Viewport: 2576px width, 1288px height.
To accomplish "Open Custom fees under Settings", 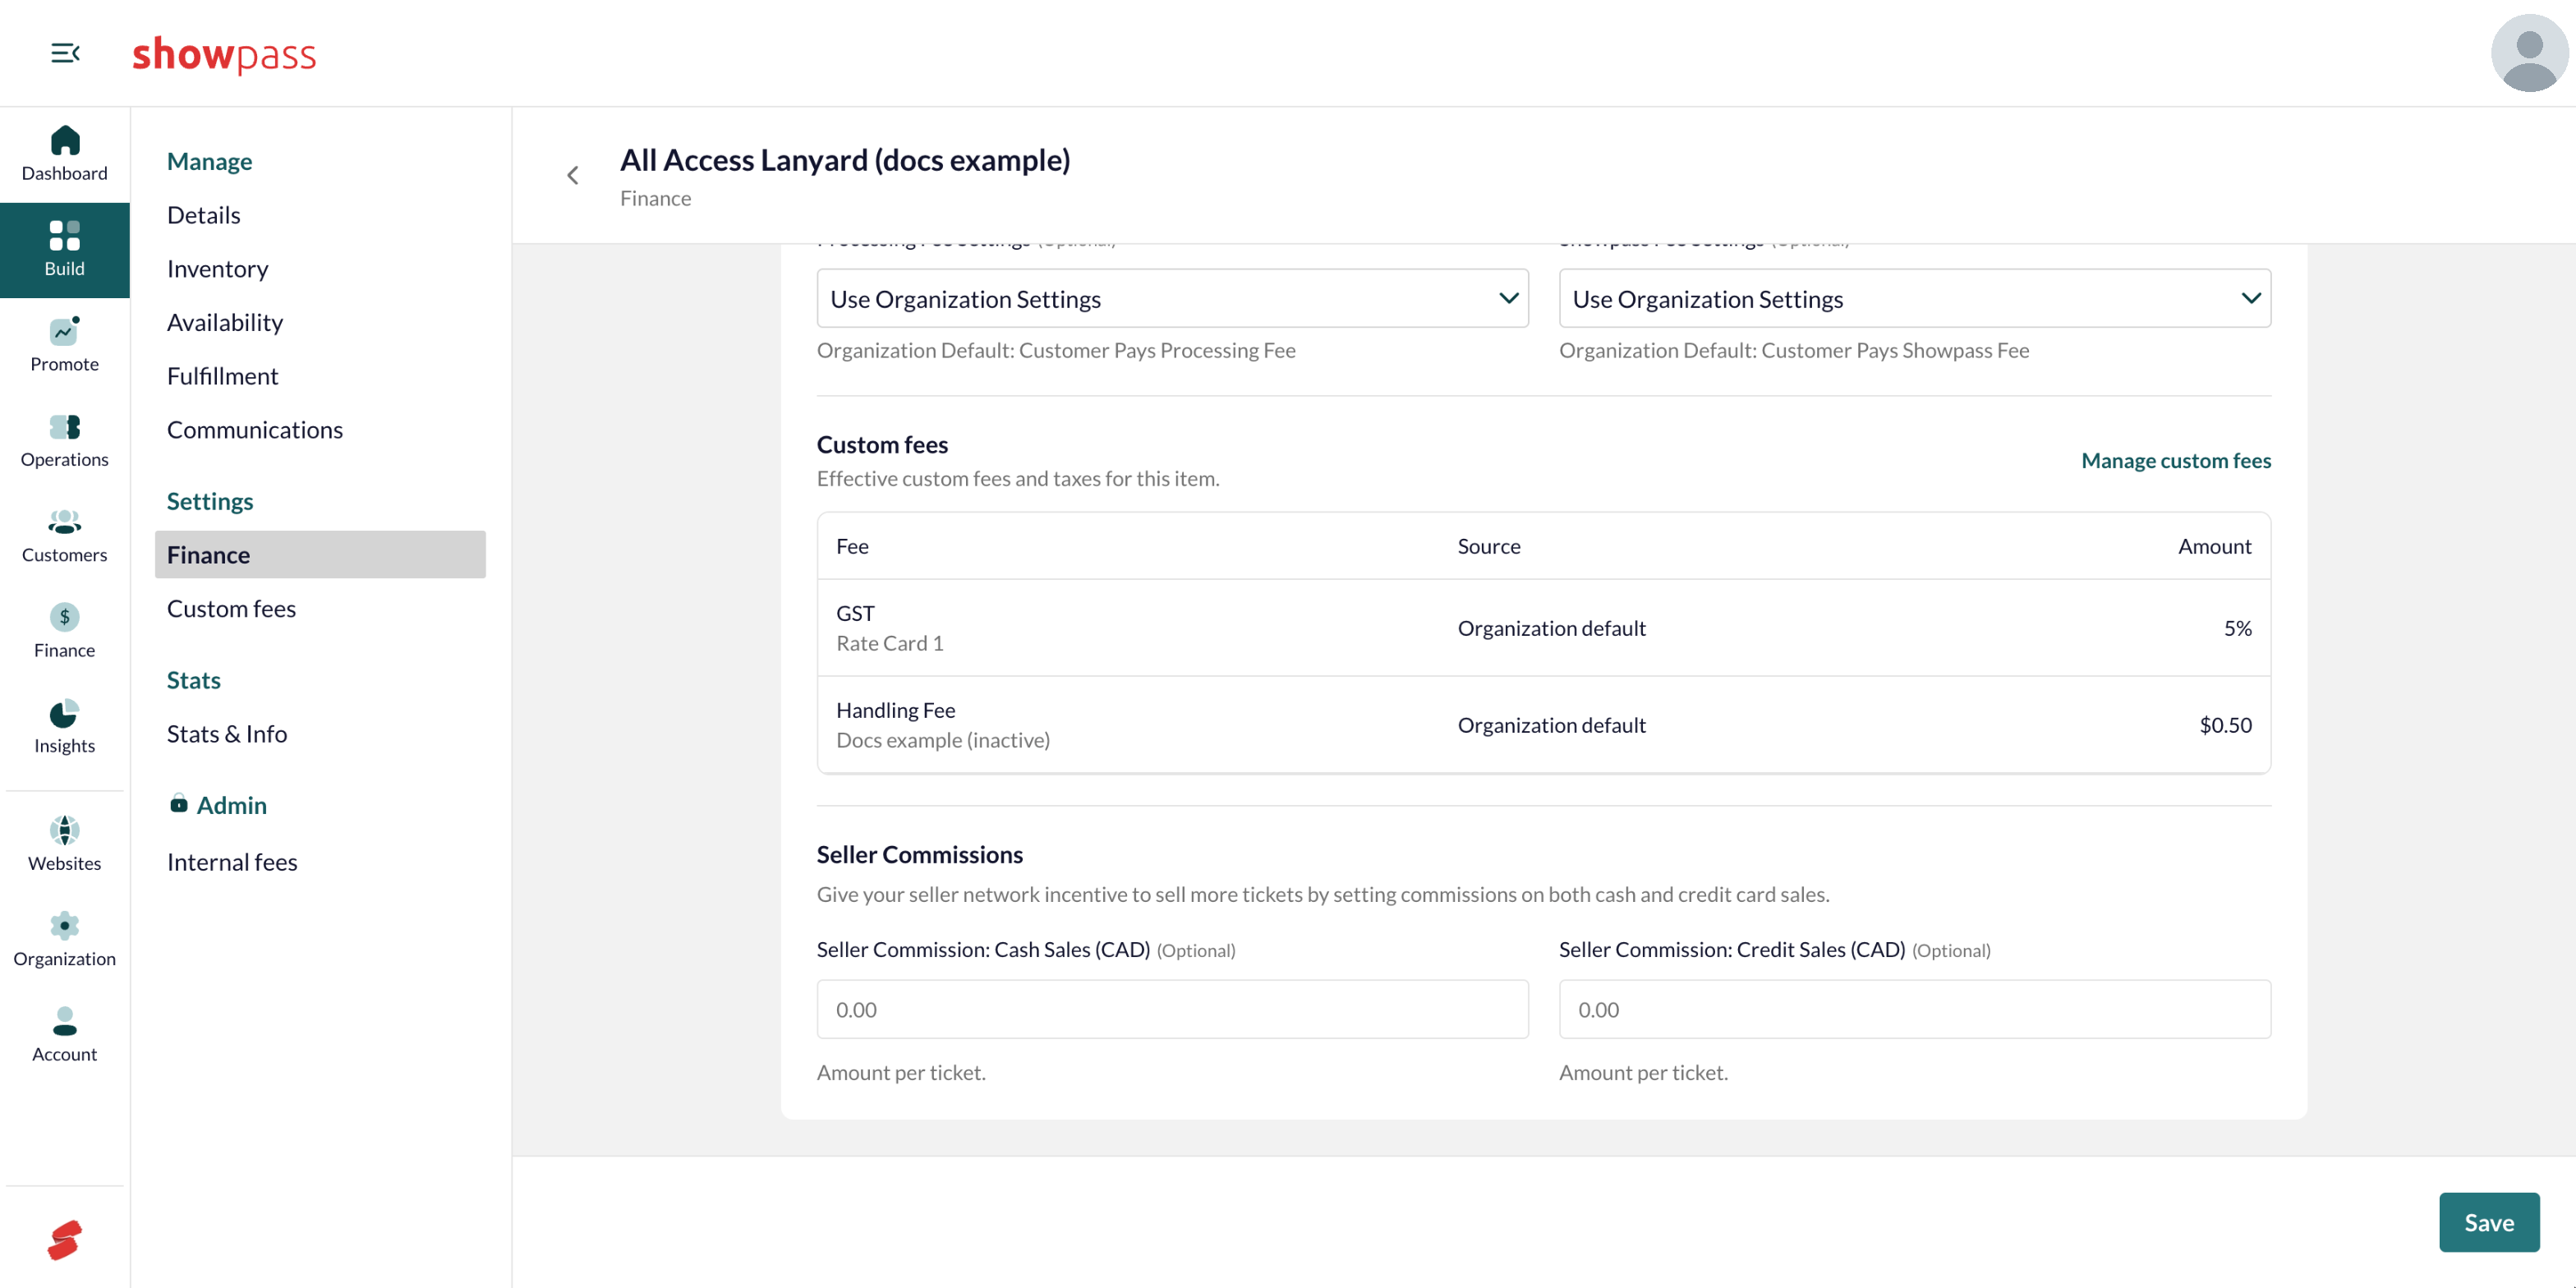I will point(231,609).
